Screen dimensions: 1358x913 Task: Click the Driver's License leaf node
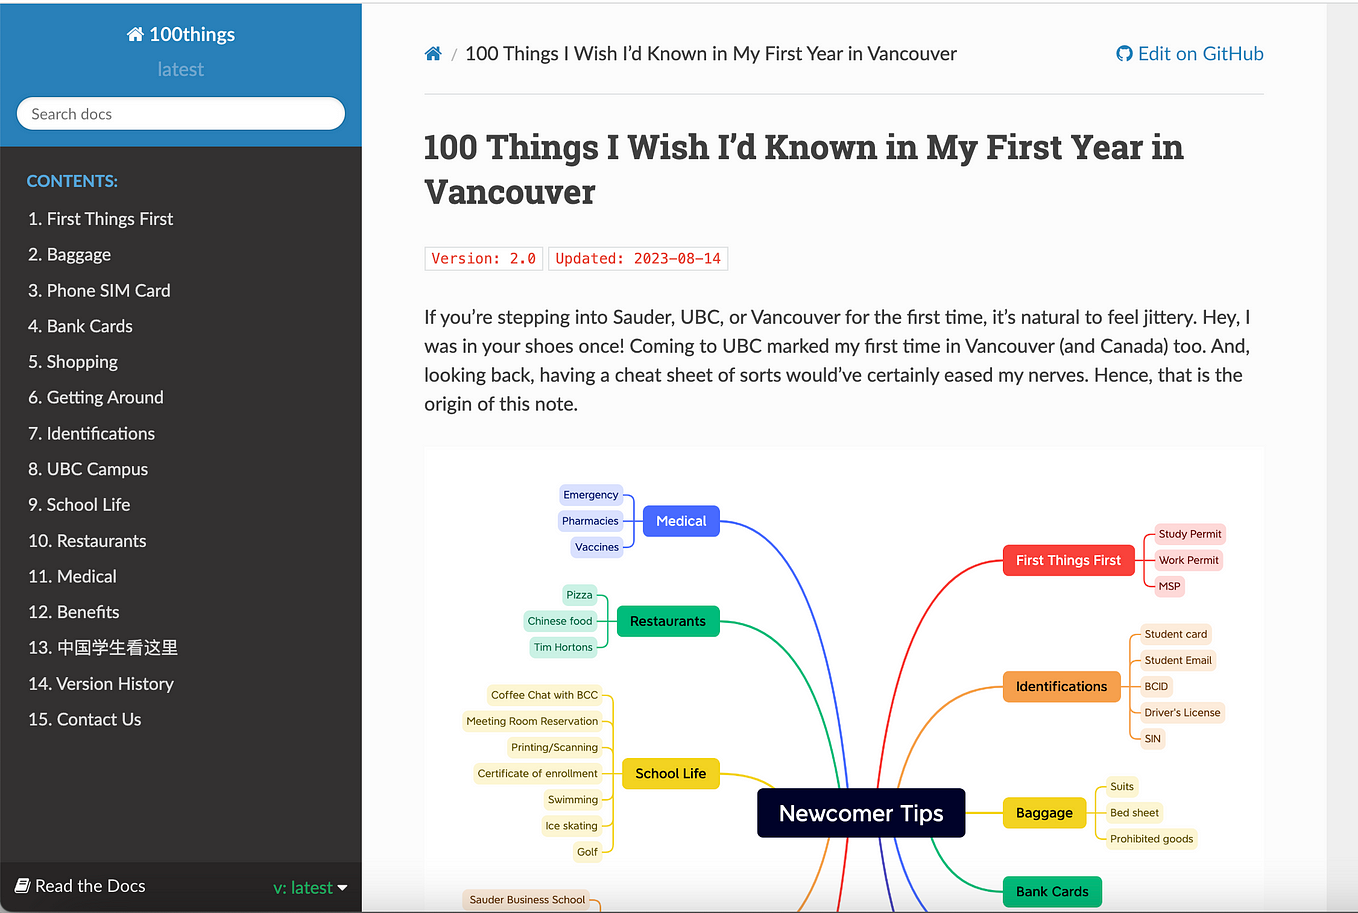point(1183,713)
